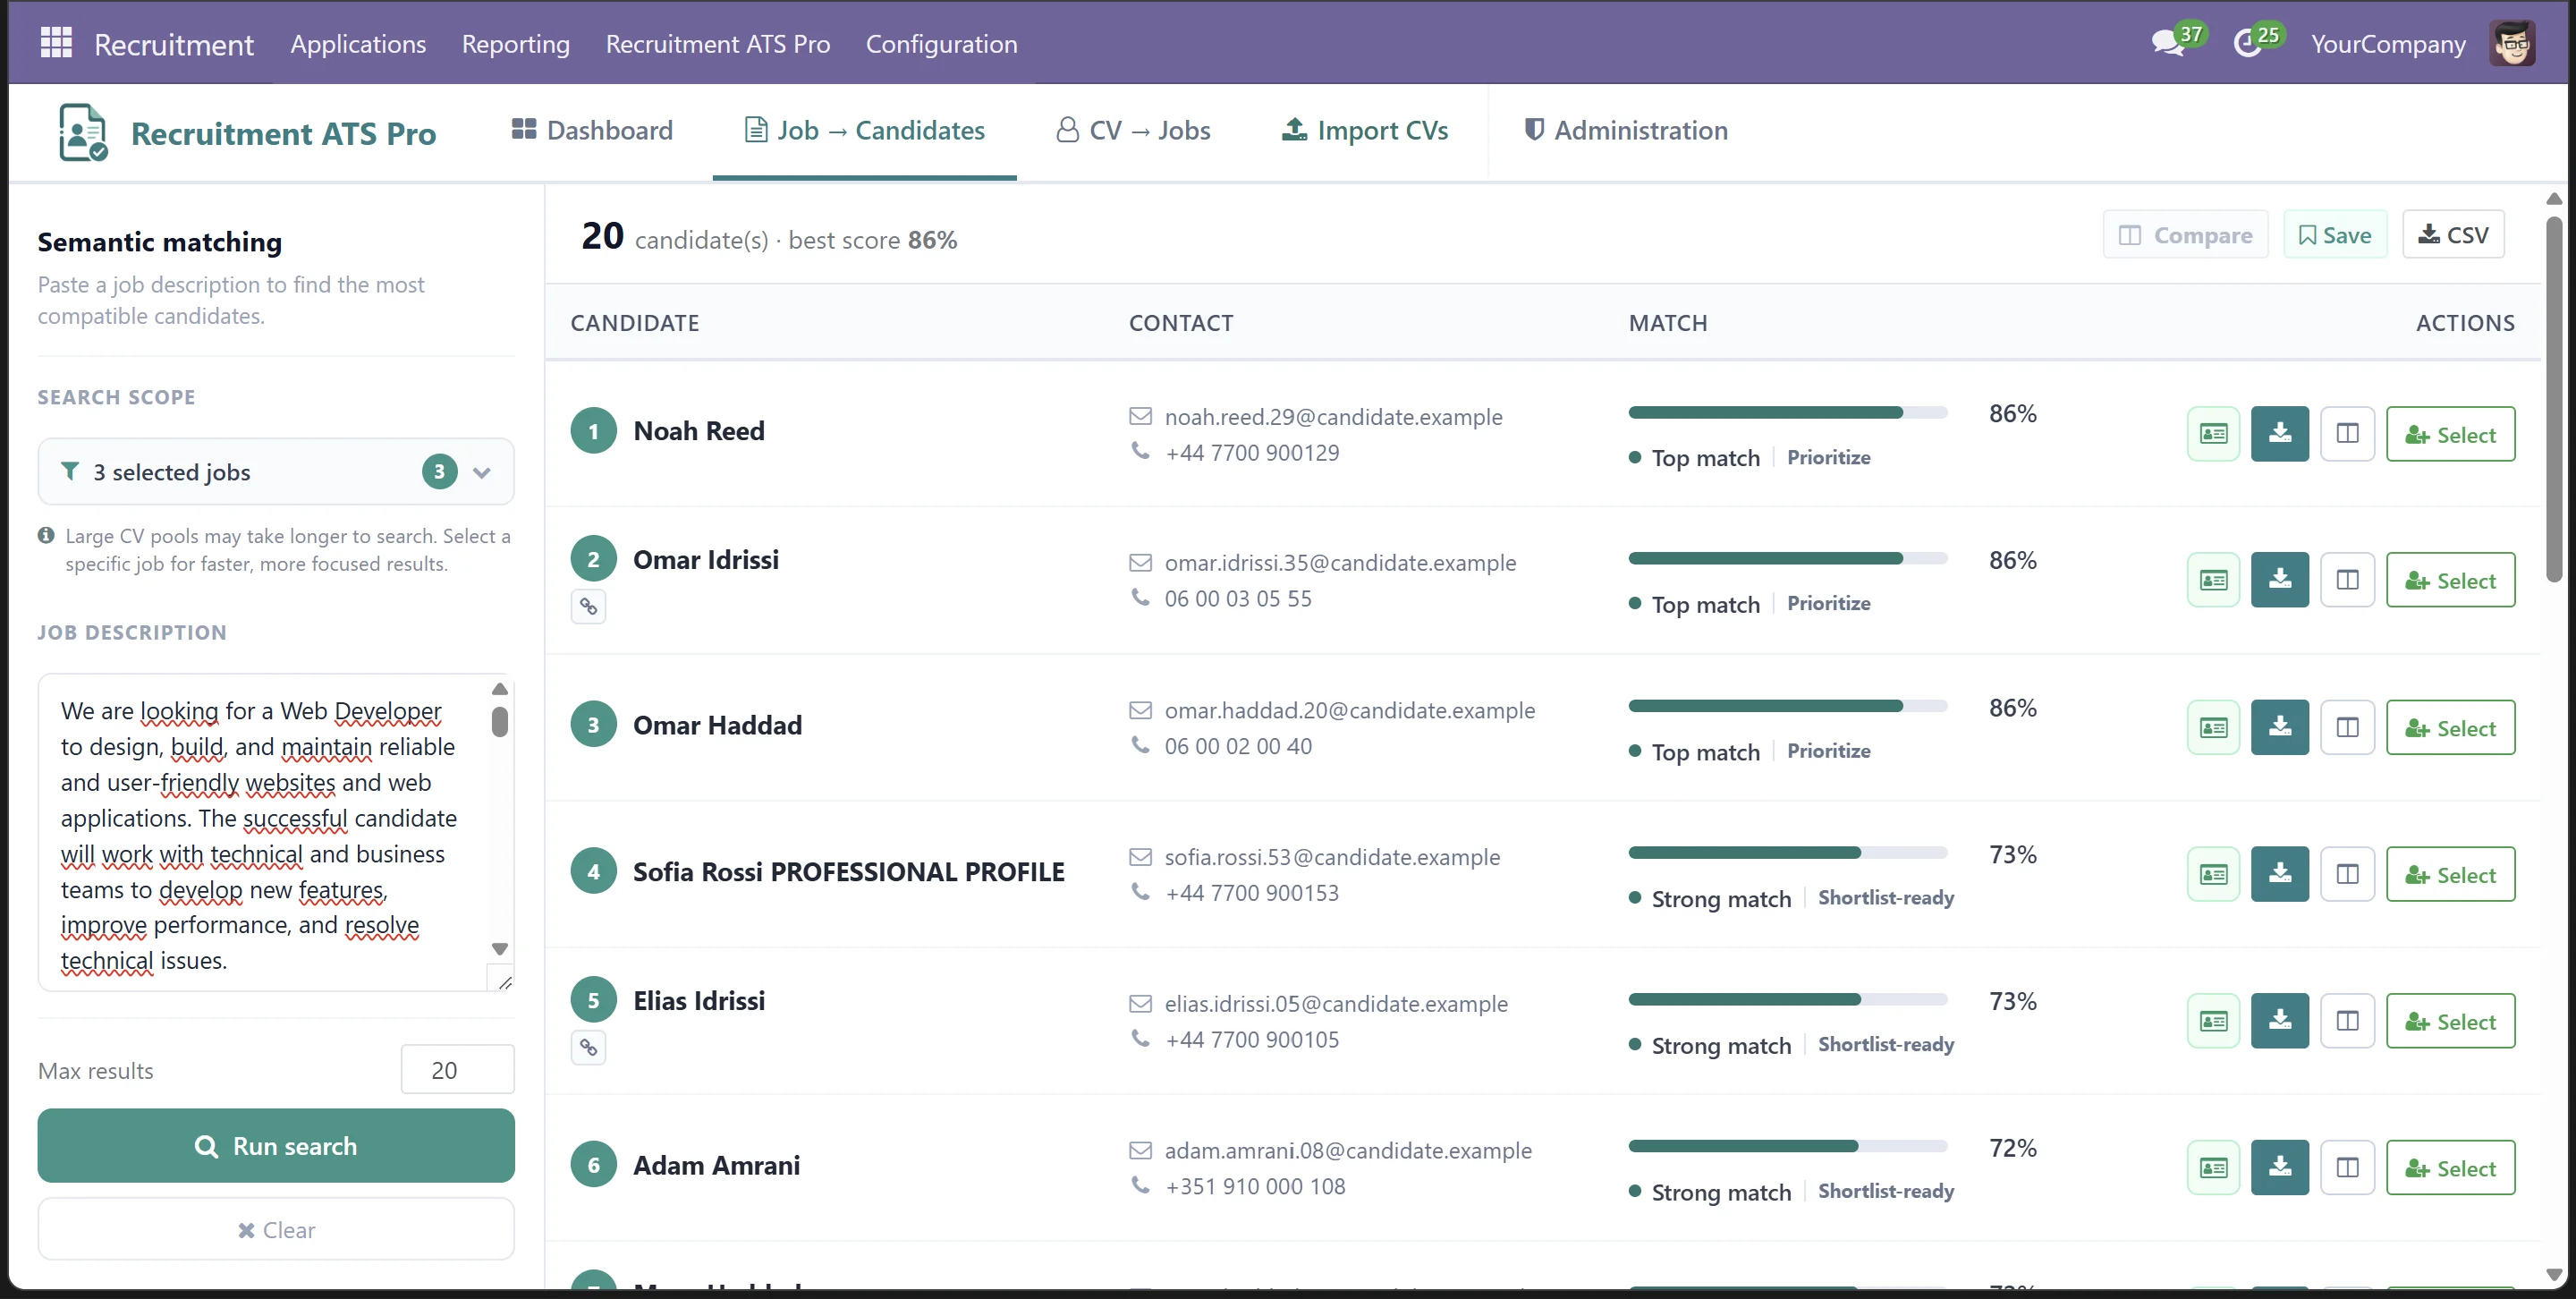This screenshot has width=2576, height=1299.
Task: Click the link icon under Elias Idrissi
Action: click(x=588, y=1047)
